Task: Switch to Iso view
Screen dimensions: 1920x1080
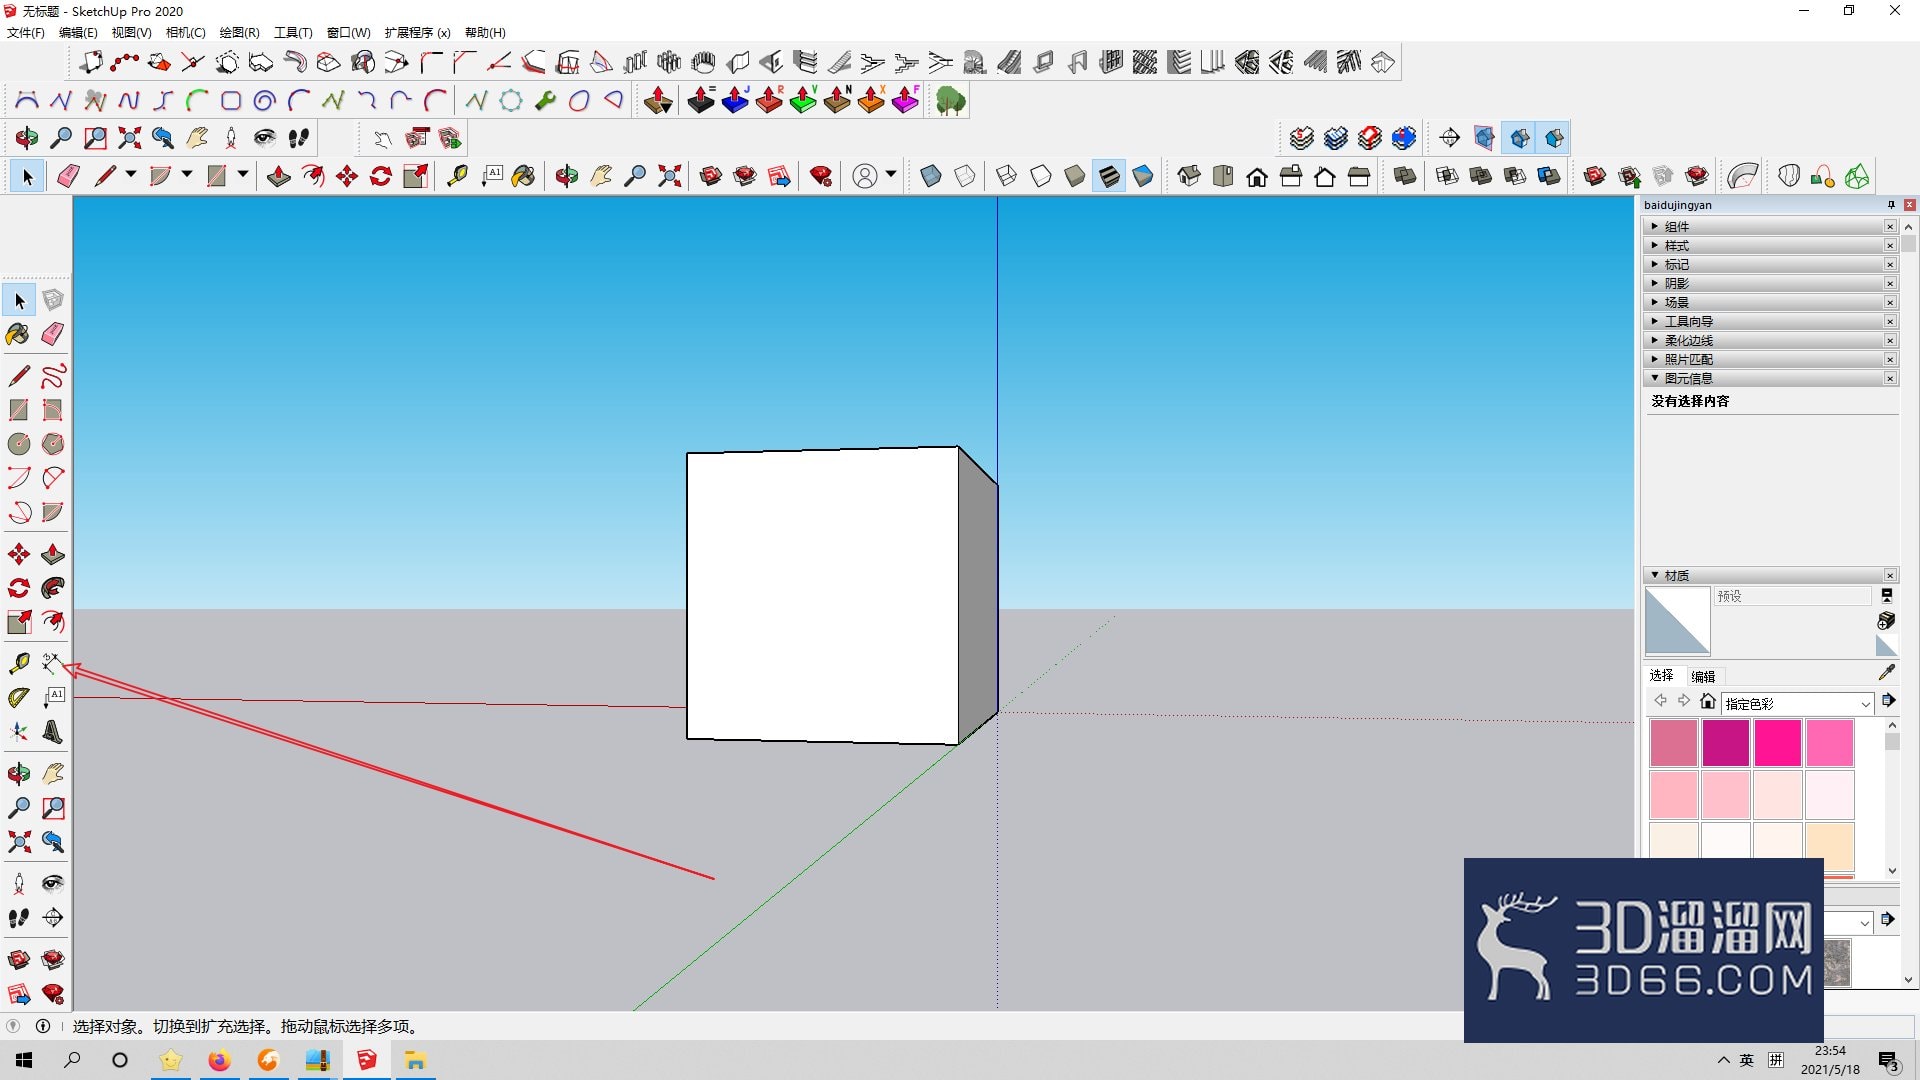Action: click(x=1189, y=177)
